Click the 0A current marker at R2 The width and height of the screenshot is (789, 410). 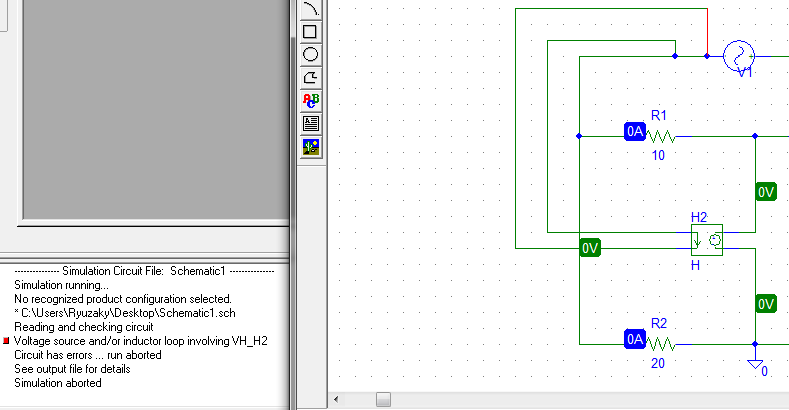click(634, 340)
